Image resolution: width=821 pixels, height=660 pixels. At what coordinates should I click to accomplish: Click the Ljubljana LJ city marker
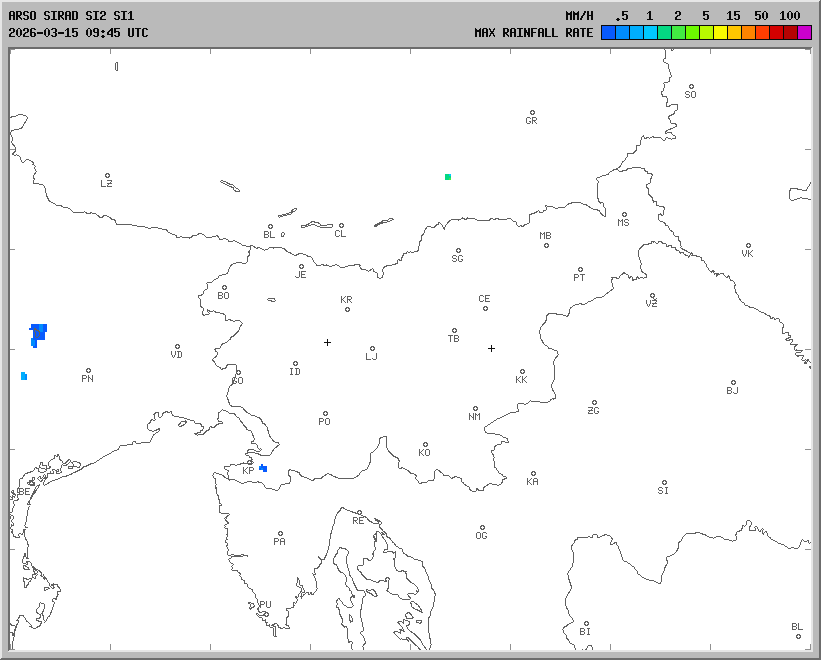[372, 349]
